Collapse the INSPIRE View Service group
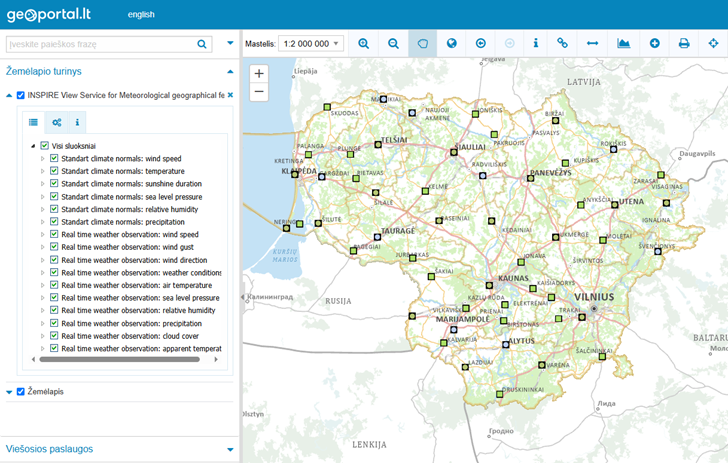The image size is (728, 463). pos(9,95)
